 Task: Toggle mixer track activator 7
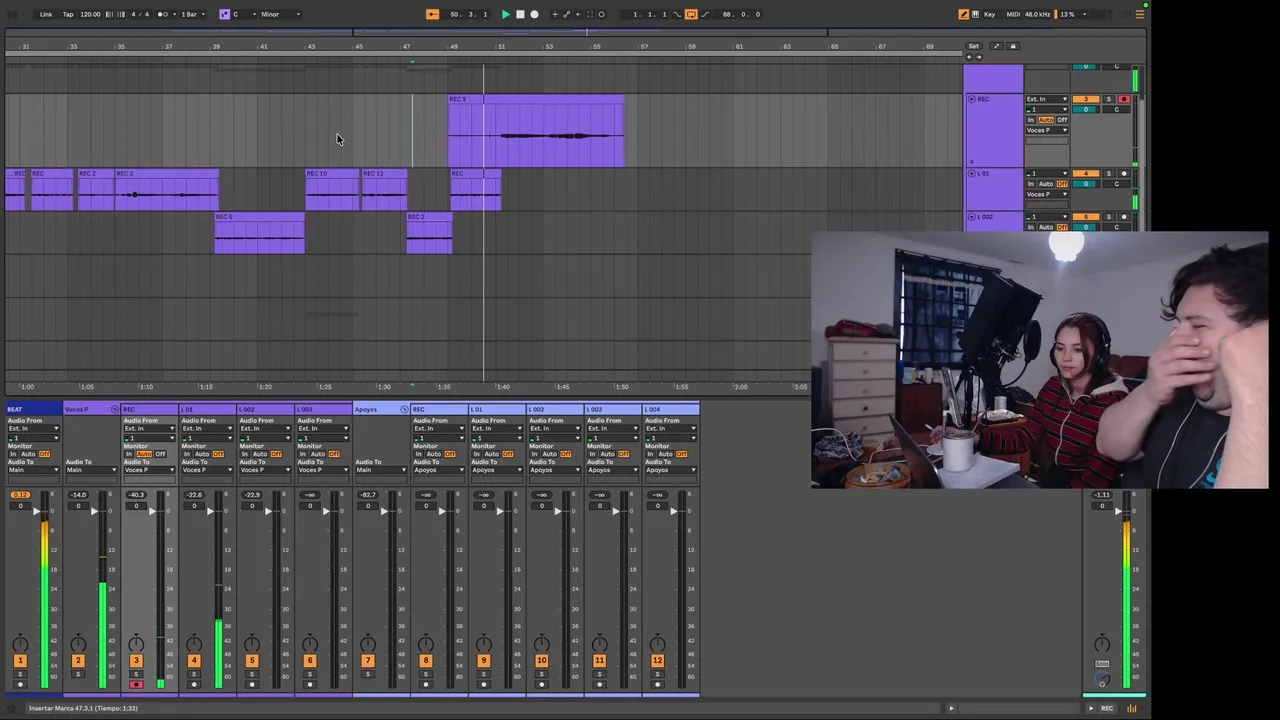[367, 660]
